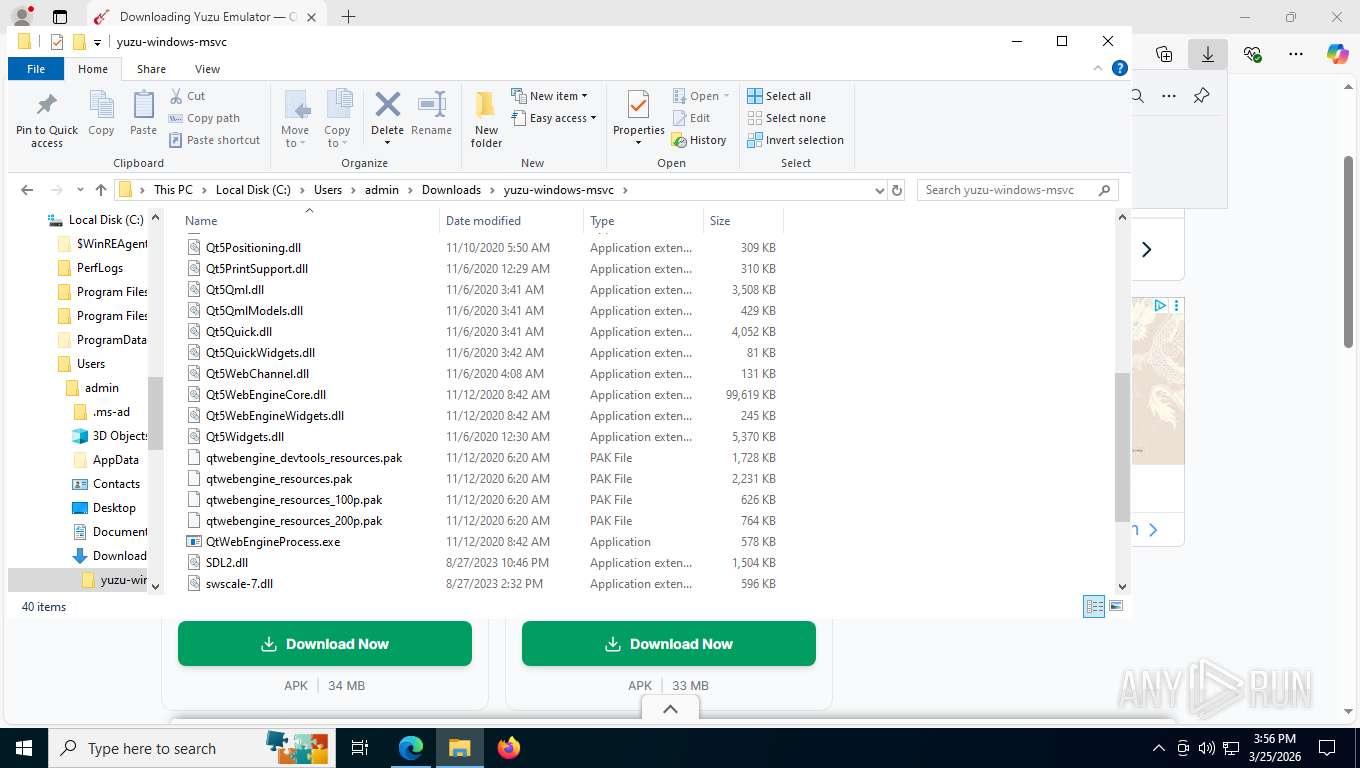Open the File ribbon tab
This screenshot has height=768, width=1360.
pyautogui.click(x=36, y=69)
